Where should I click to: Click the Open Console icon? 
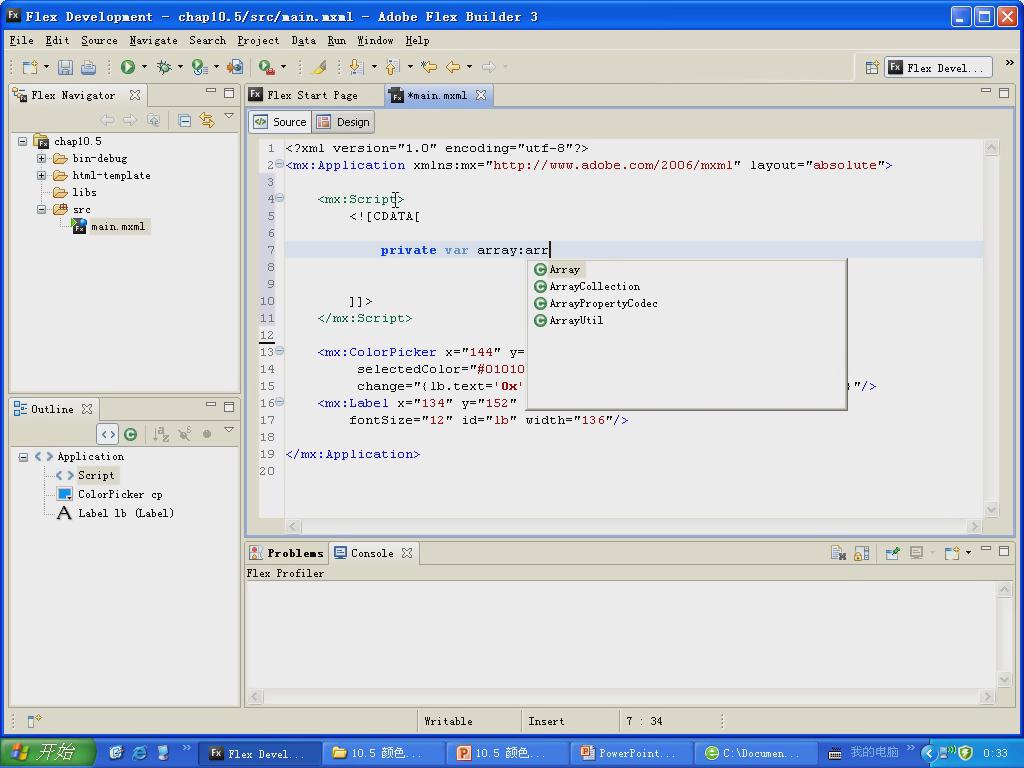952,553
